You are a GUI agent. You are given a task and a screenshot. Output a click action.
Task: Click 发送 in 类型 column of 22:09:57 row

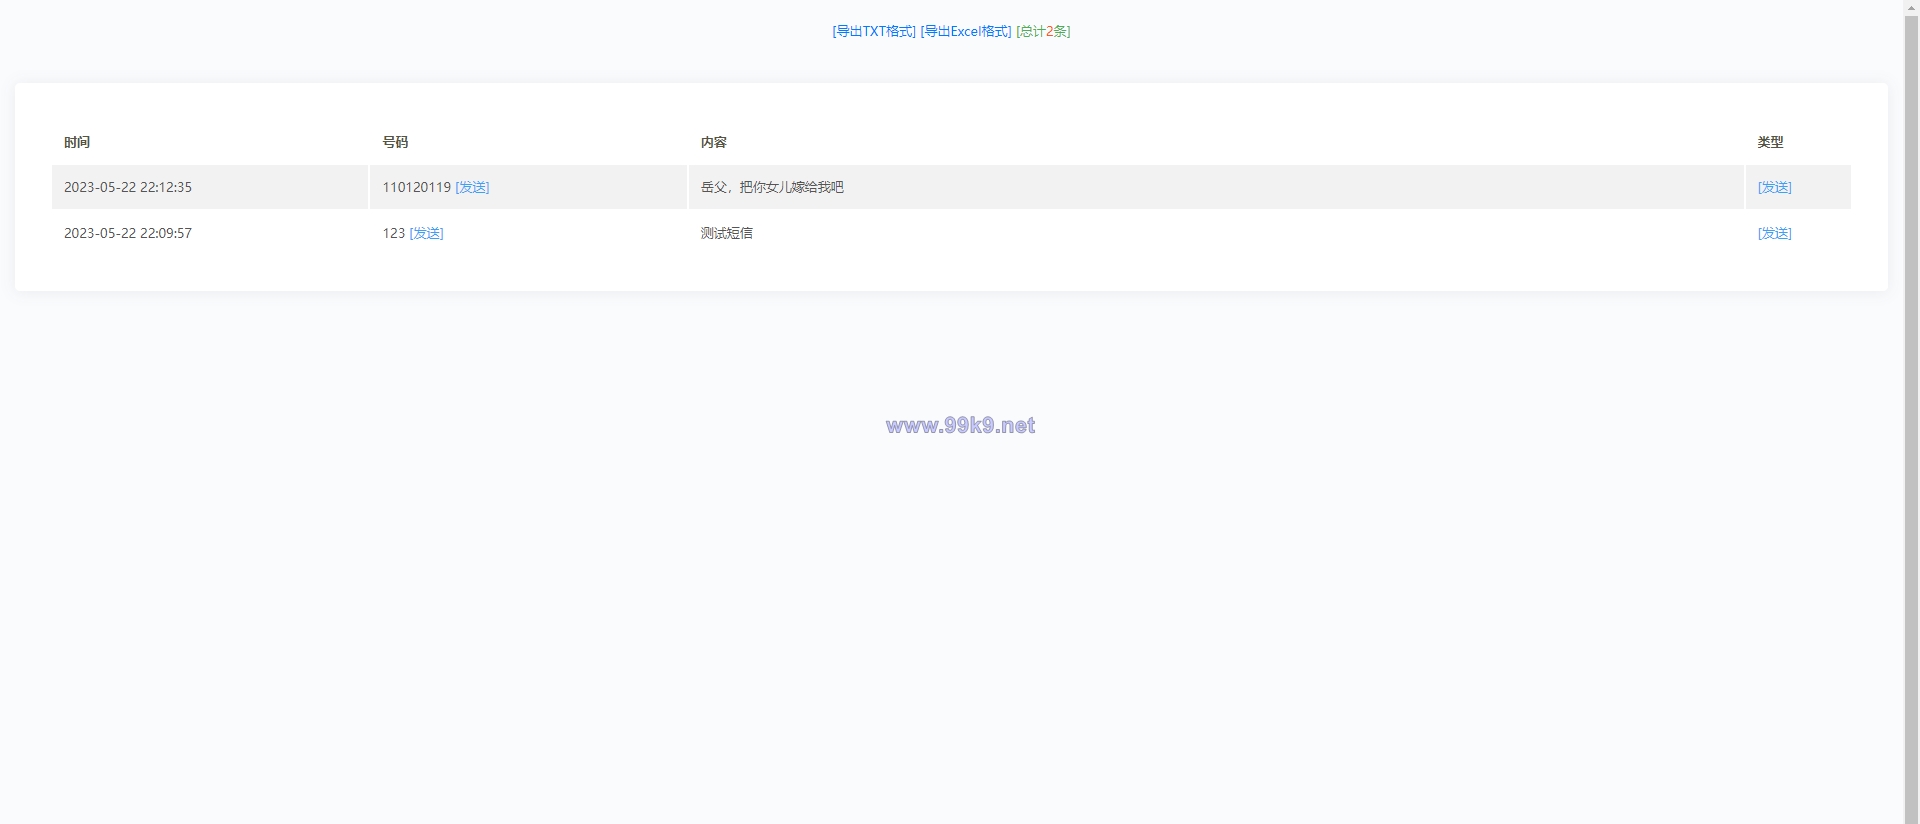point(1774,233)
